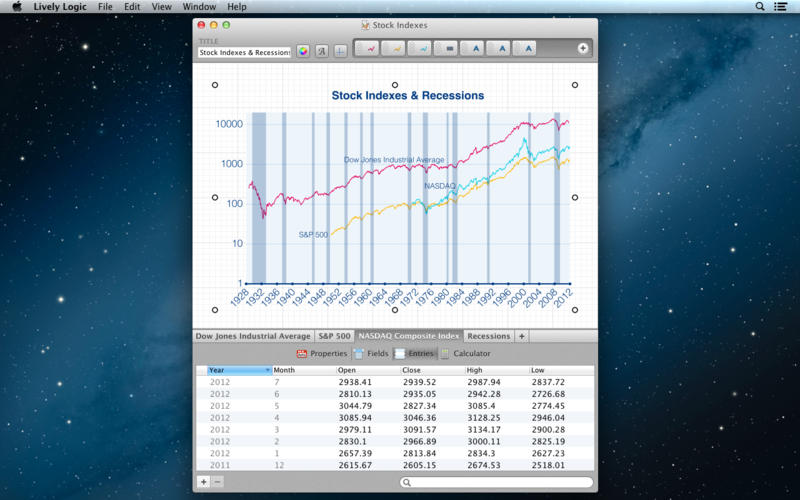800x500 pixels.
Task: Select the orange line series layer
Action: [x=397, y=48]
